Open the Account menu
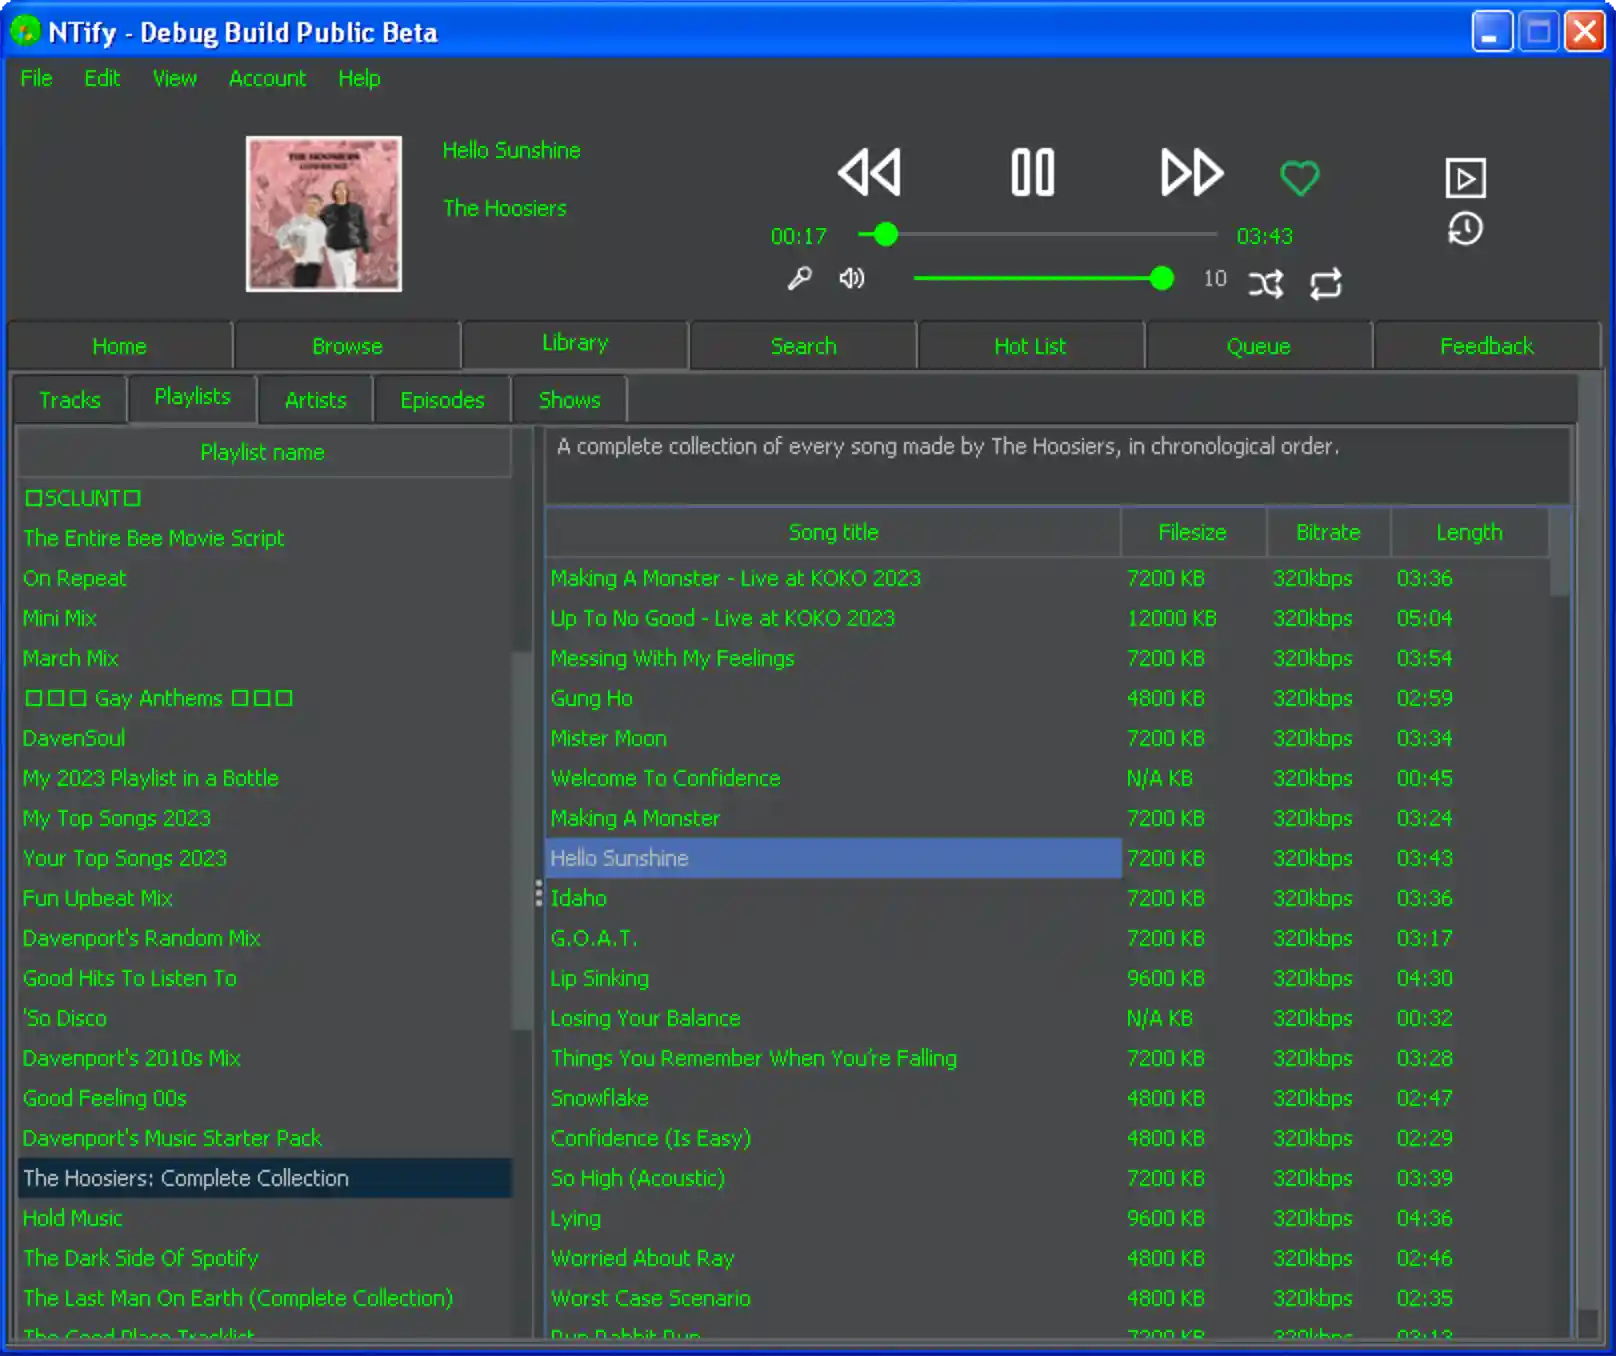Screen dimensions: 1616x1356 pos(266,78)
